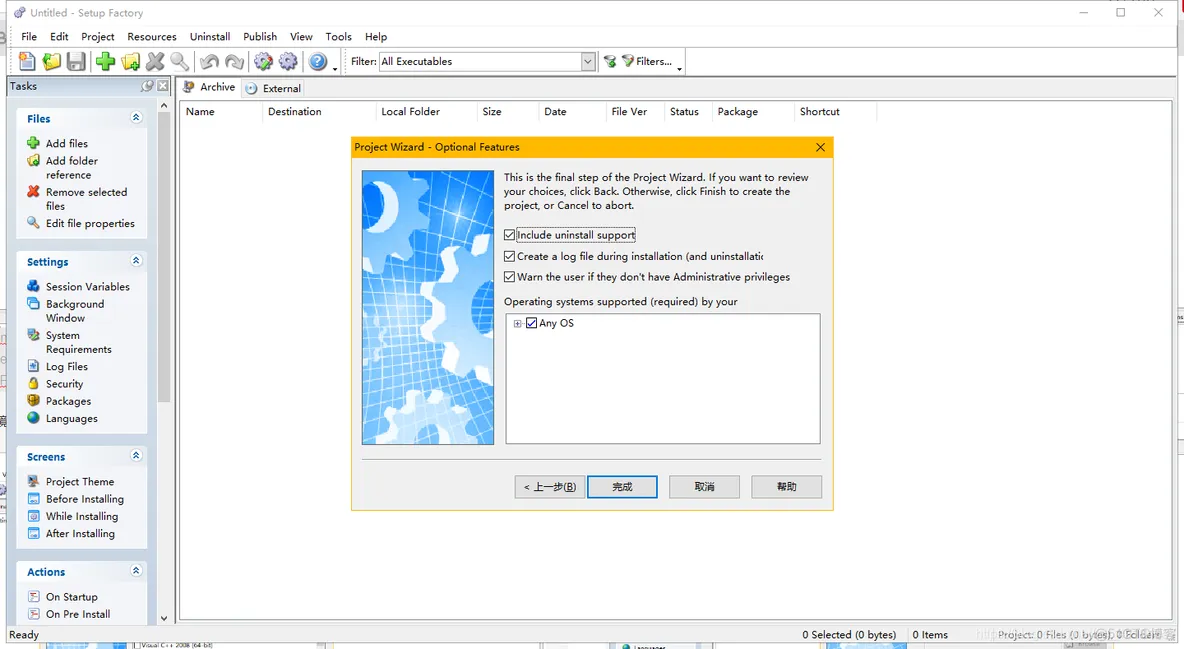Screen dimensions: 1184x649
Task: Click the plain gear settings toolbar icon
Action: point(288,62)
